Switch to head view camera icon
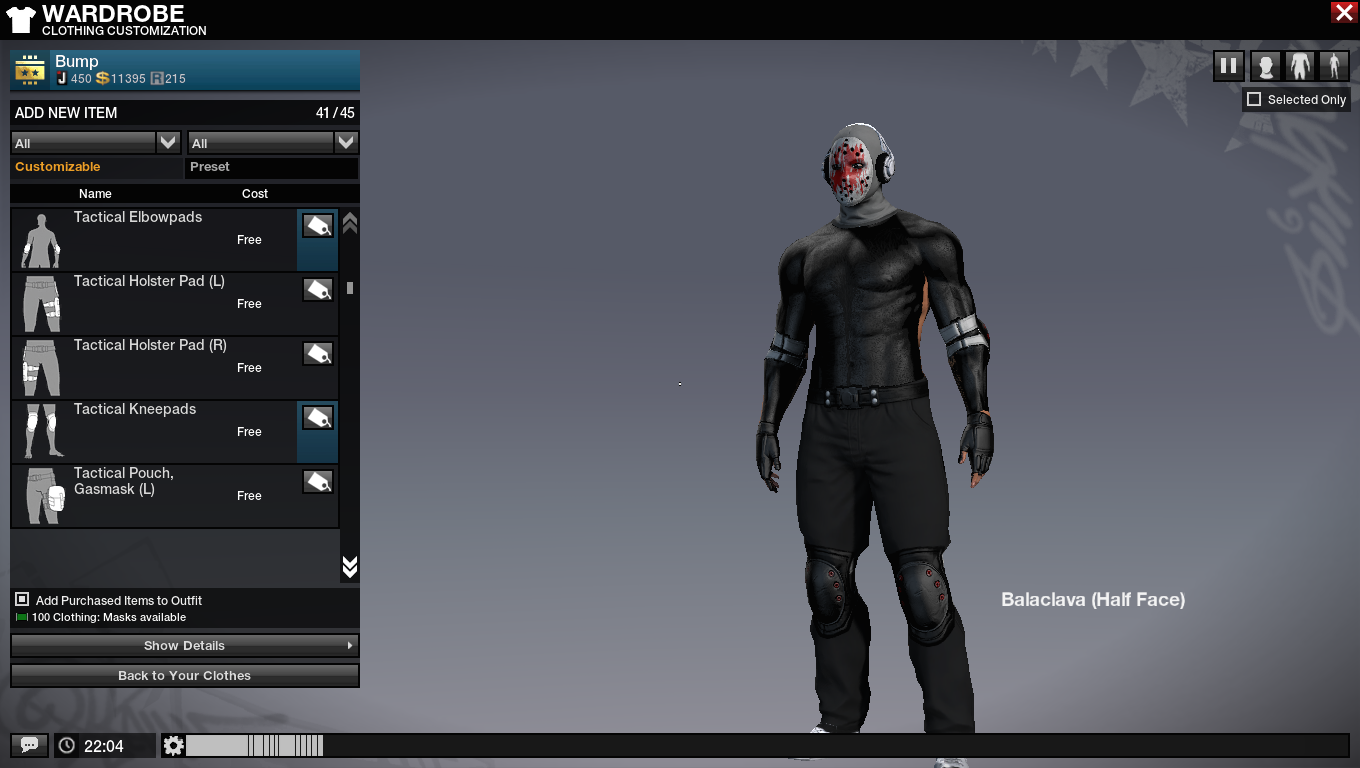This screenshot has width=1360, height=768. tap(1266, 66)
